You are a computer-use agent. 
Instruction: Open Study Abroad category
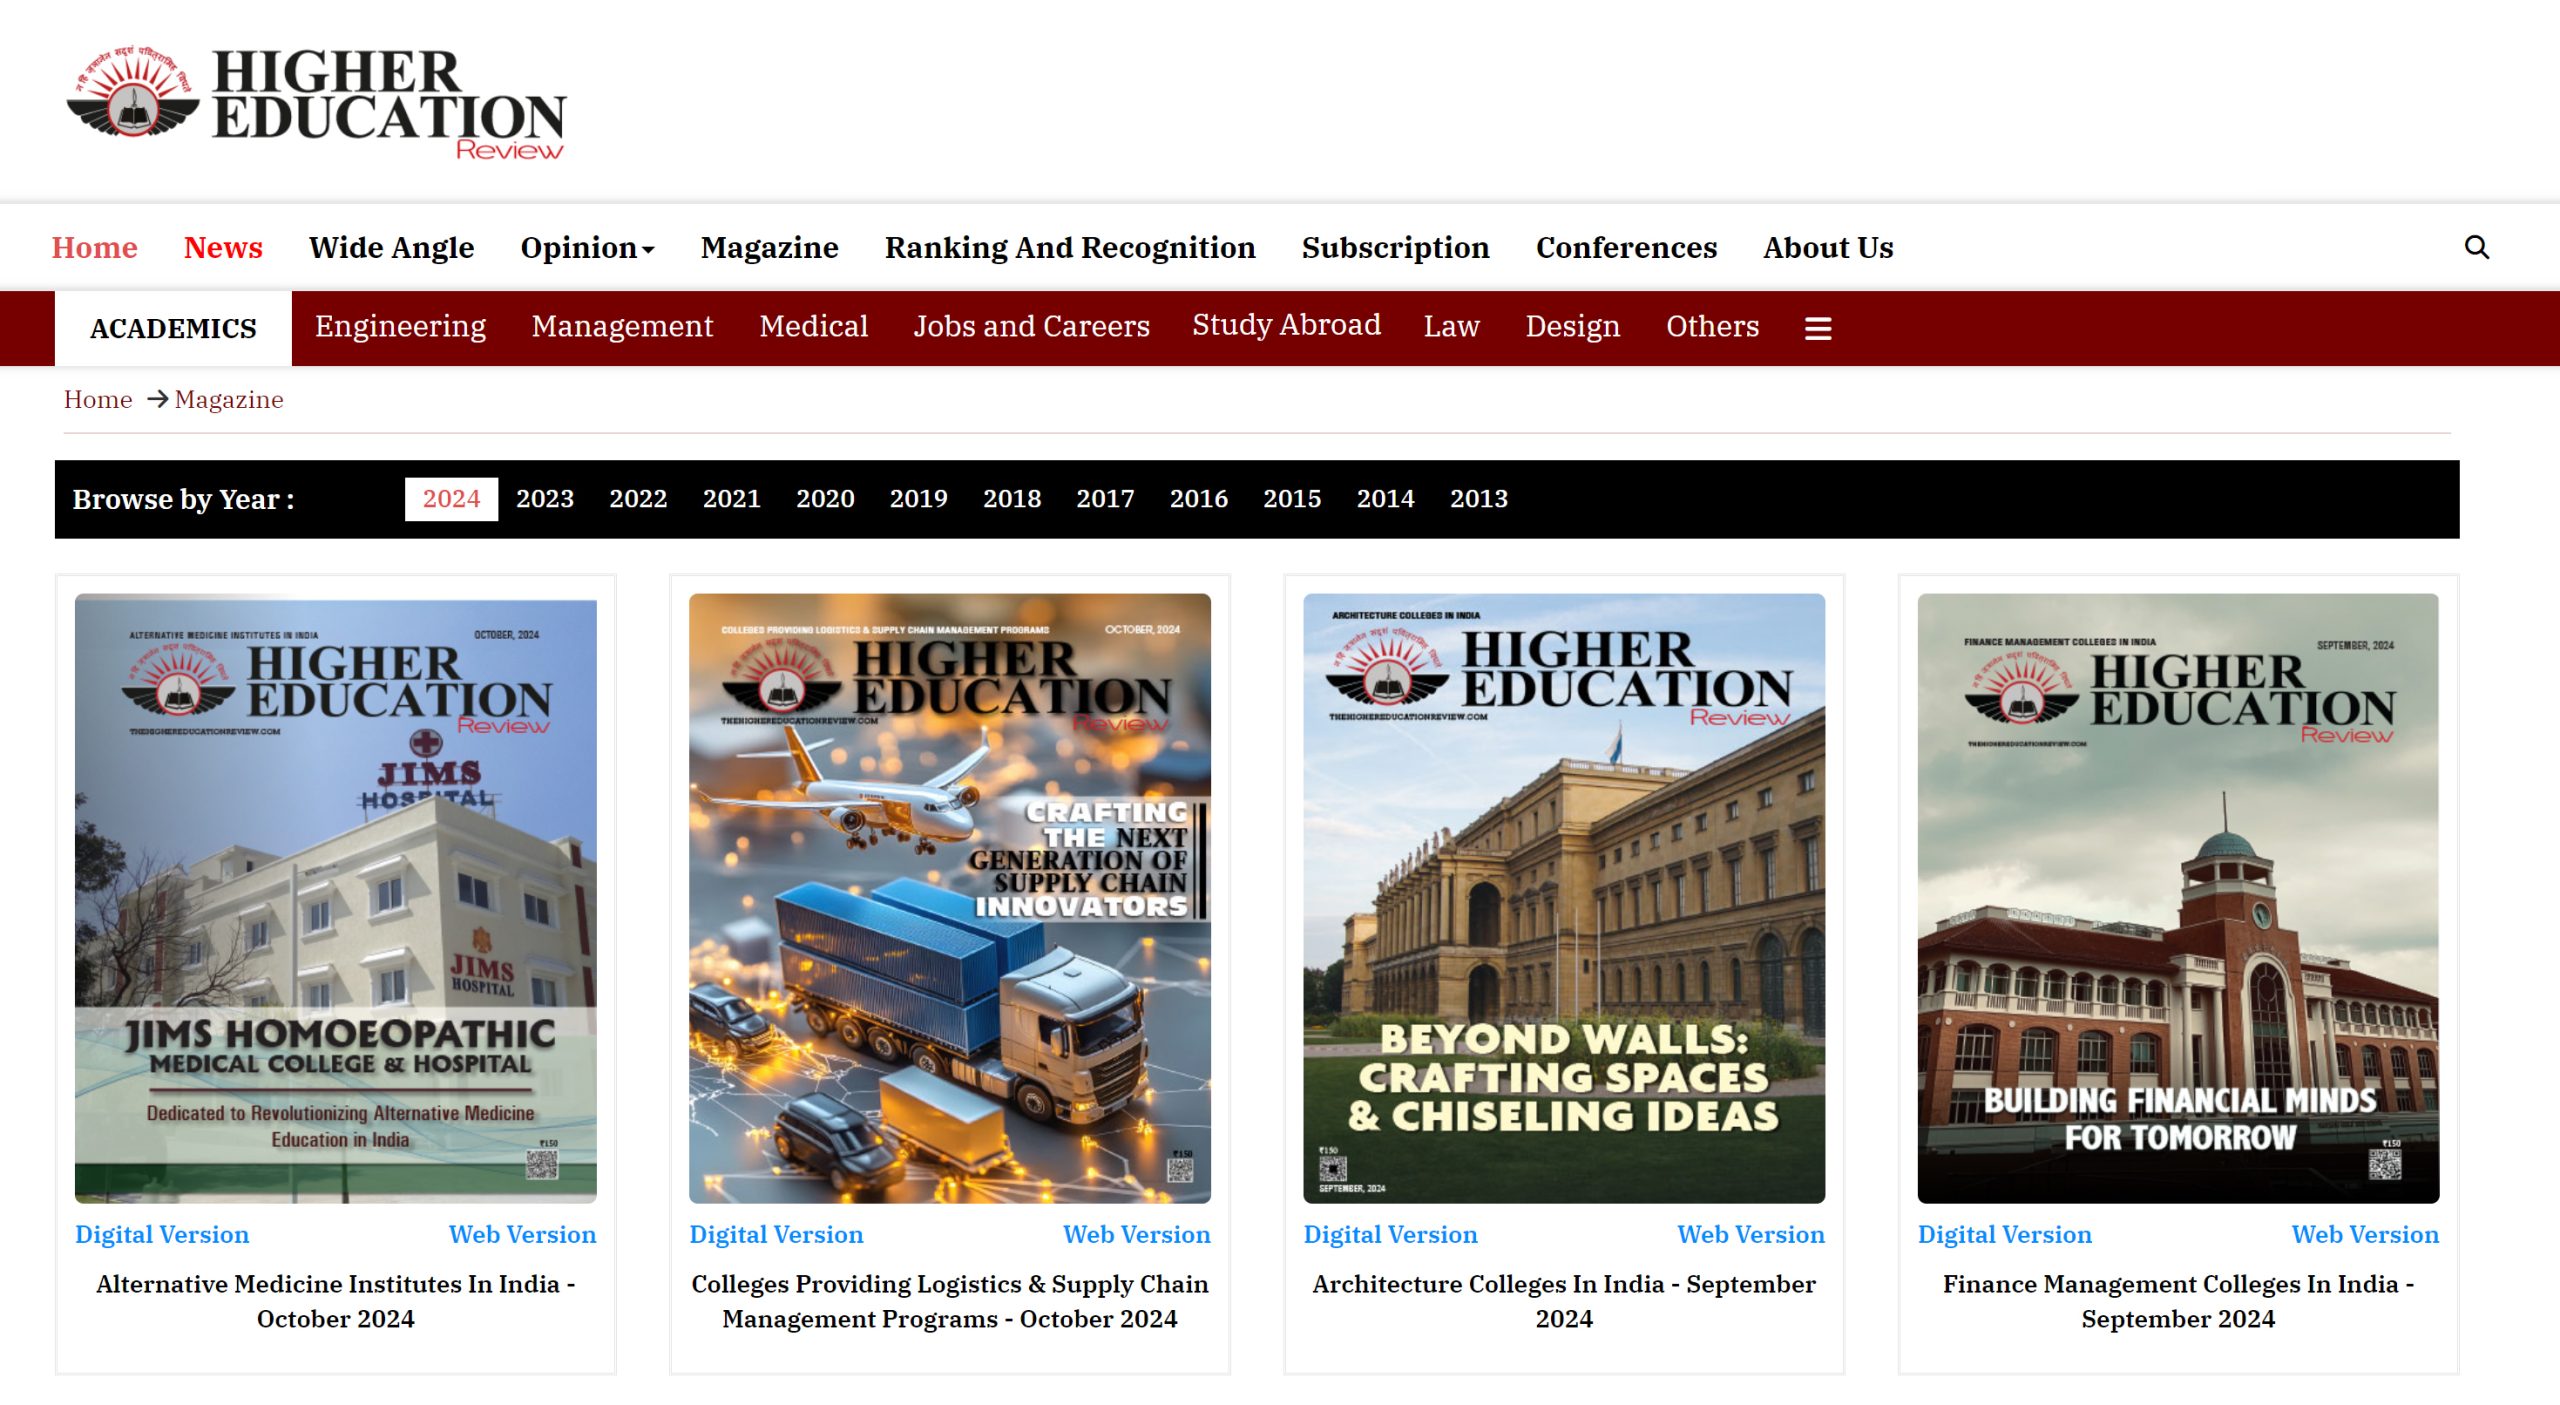point(1286,325)
